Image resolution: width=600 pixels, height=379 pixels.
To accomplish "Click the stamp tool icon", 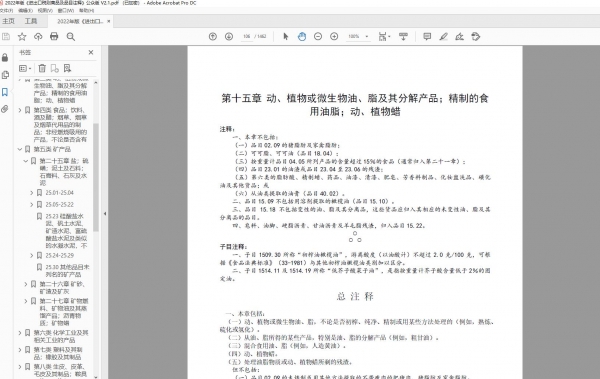I will pyautogui.click(x=476, y=36).
